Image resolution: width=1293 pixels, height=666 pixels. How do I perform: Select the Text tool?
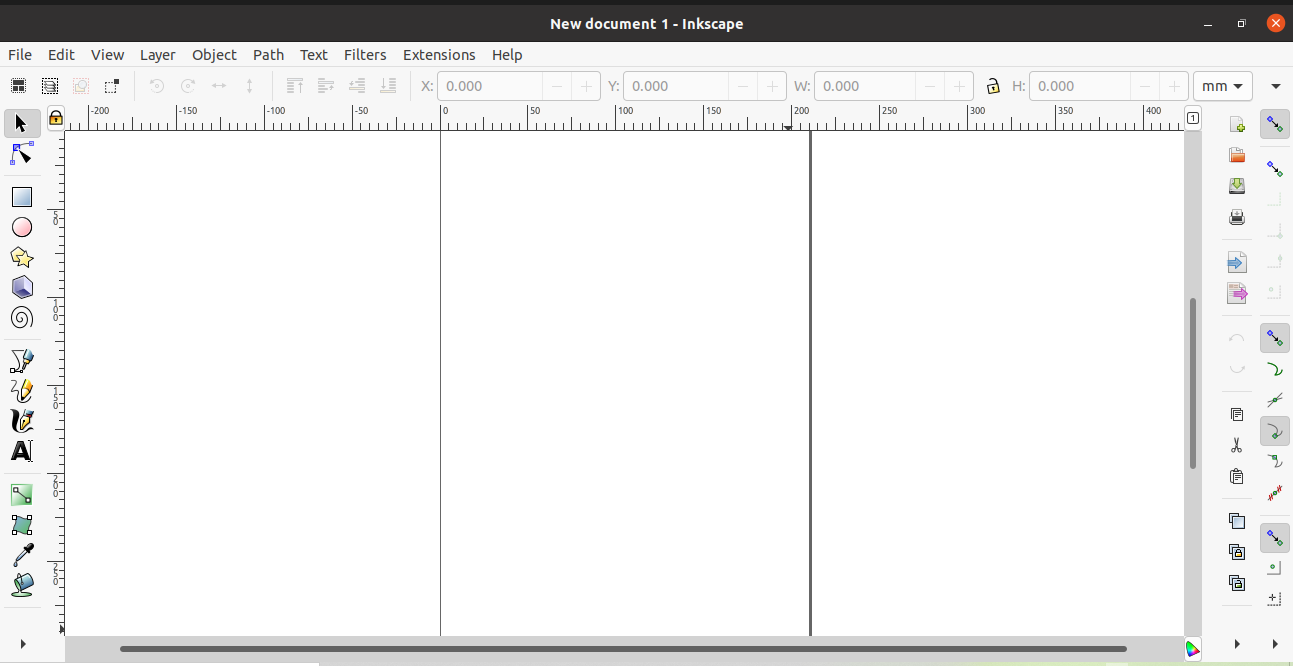coord(21,451)
